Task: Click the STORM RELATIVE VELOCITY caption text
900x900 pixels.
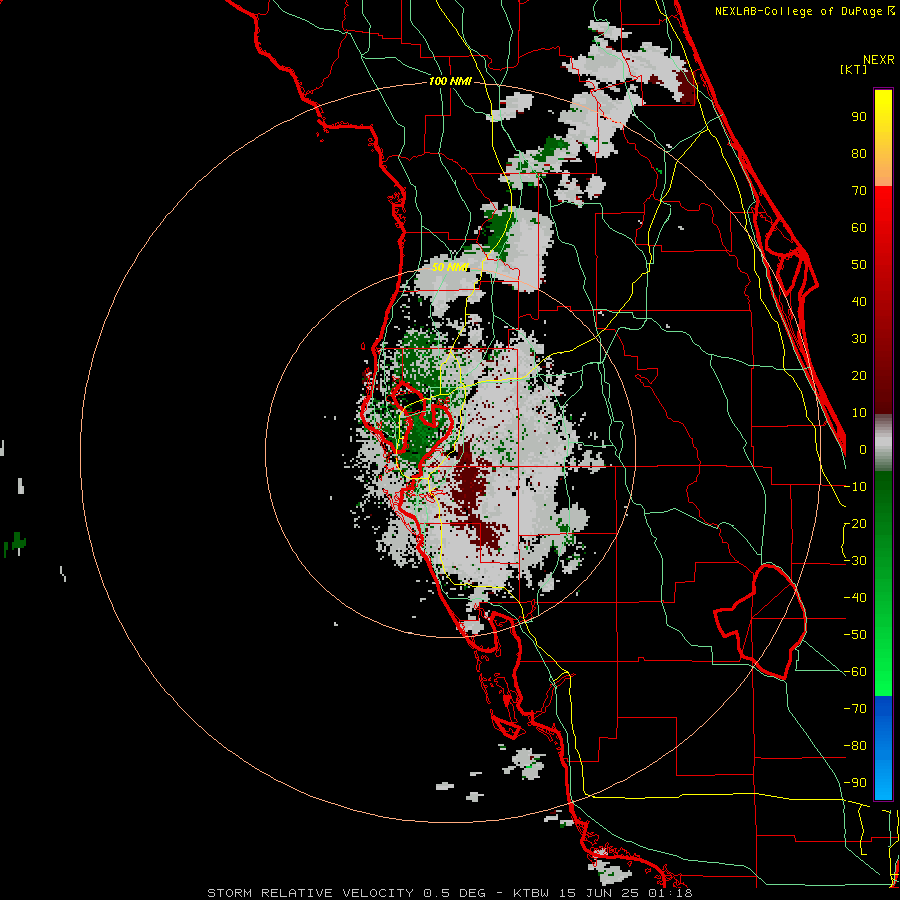Action: 310,893
